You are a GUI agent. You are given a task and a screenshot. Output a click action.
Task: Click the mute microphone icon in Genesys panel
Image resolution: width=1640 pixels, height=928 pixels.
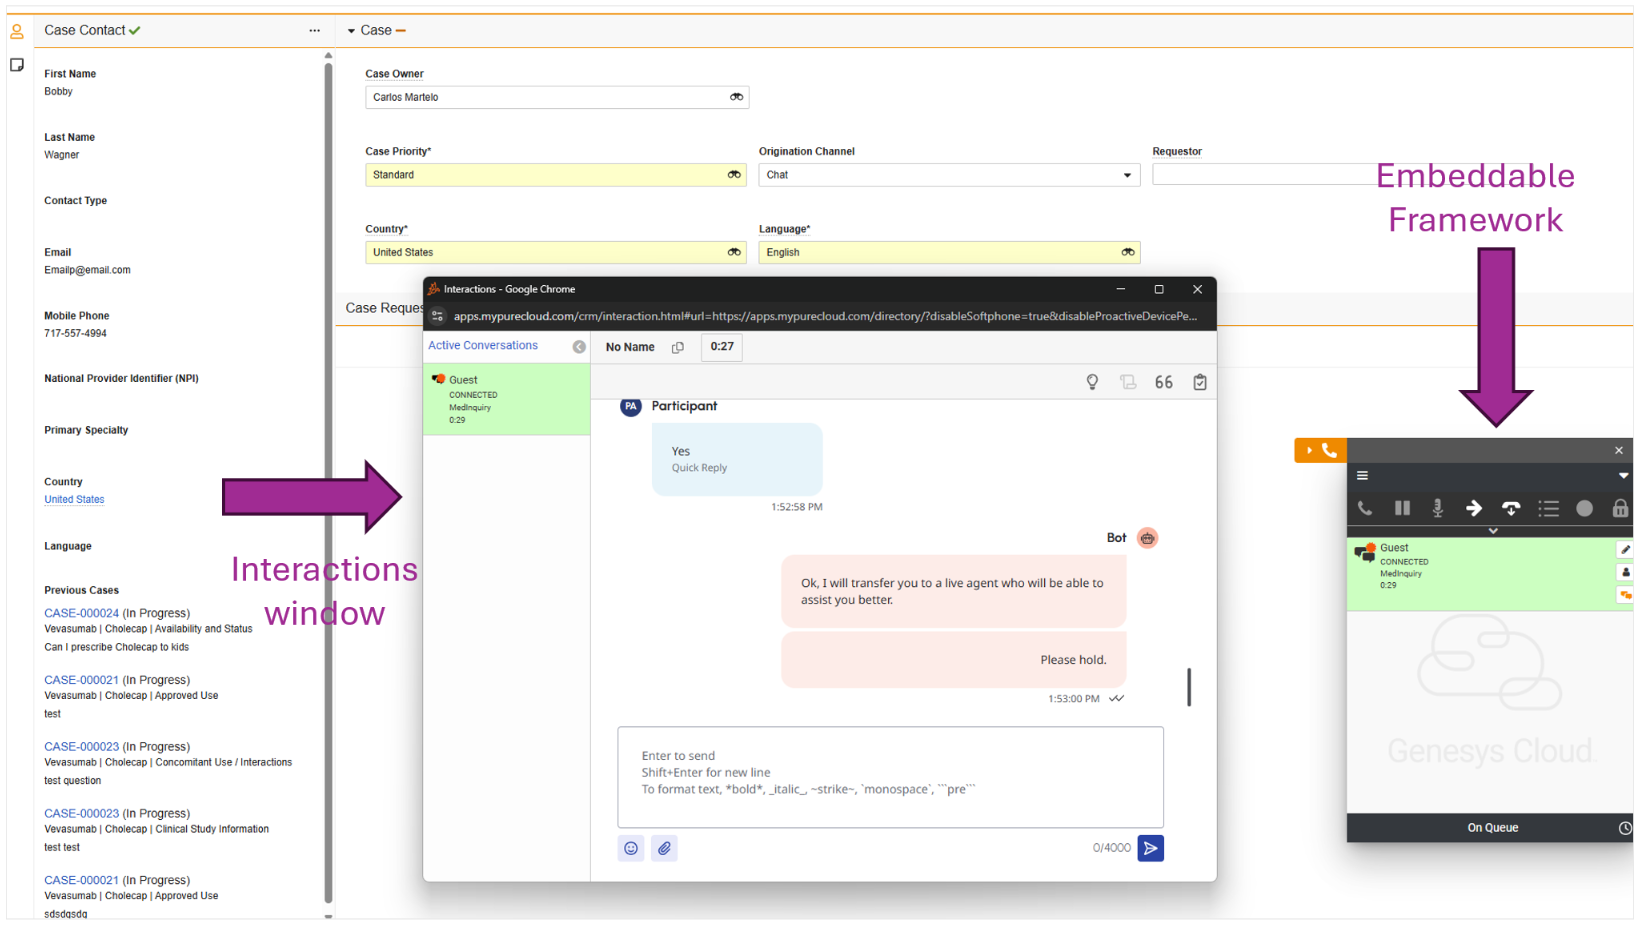point(1438,508)
